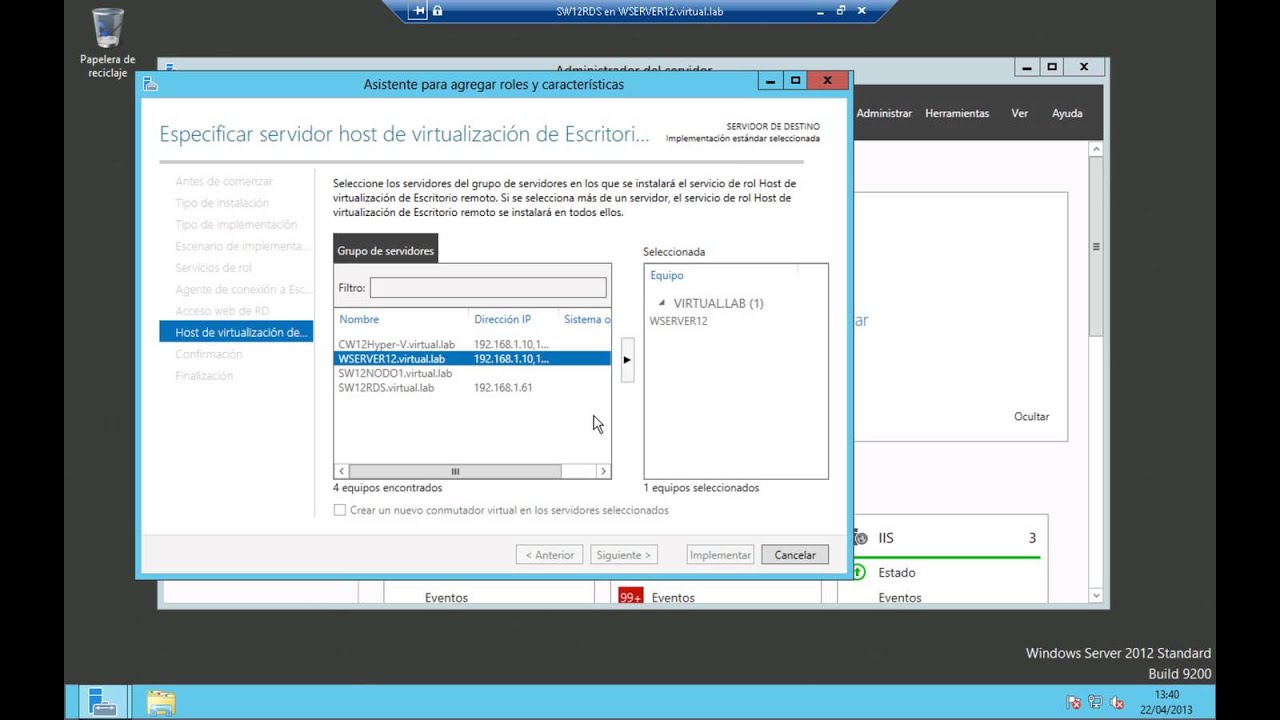Select the 'Grupo de servidores' tab

pyautogui.click(x=386, y=250)
